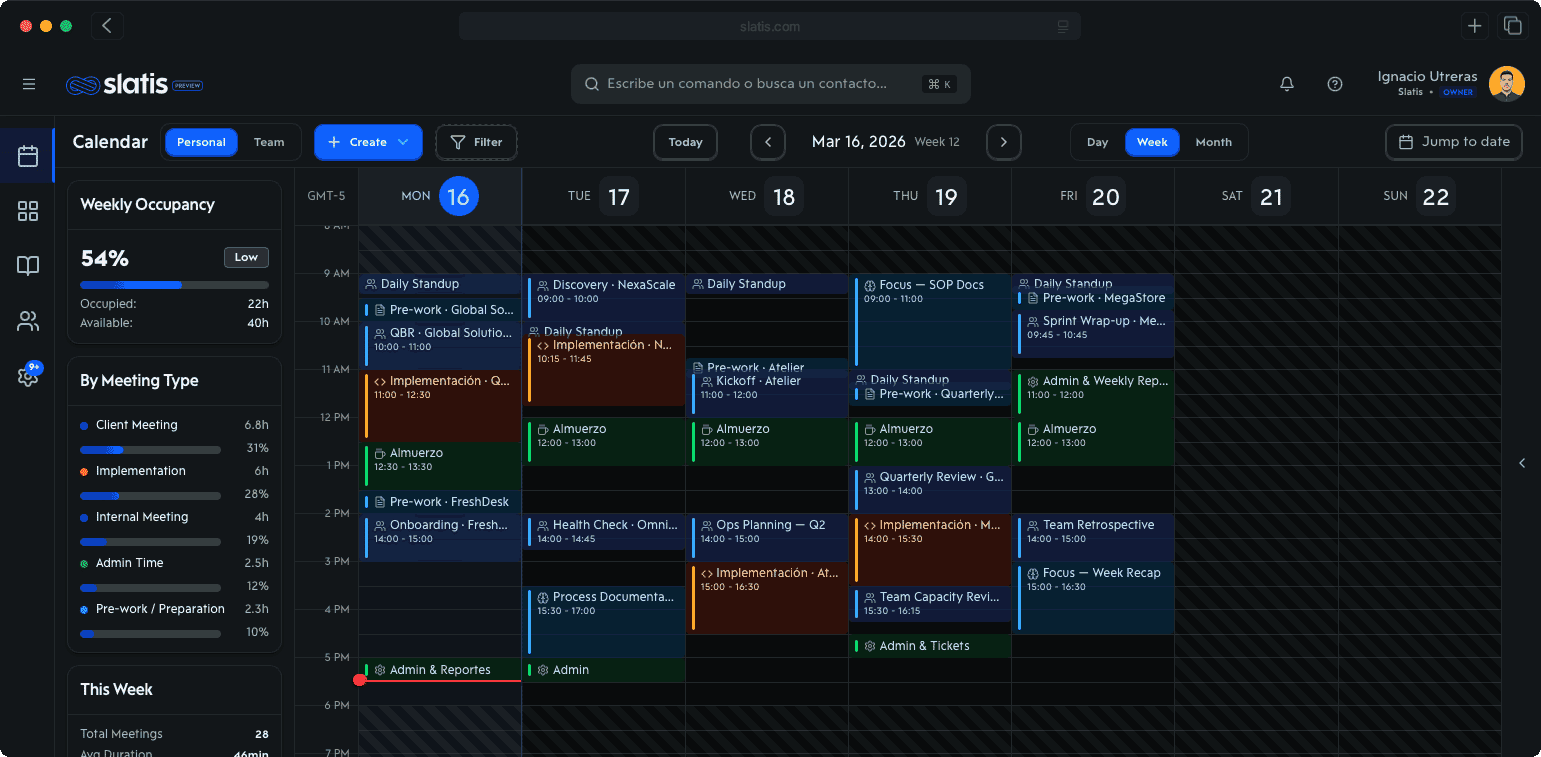Click the contacts/people icon in the sidebar
The image size is (1541, 757).
(27, 321)
